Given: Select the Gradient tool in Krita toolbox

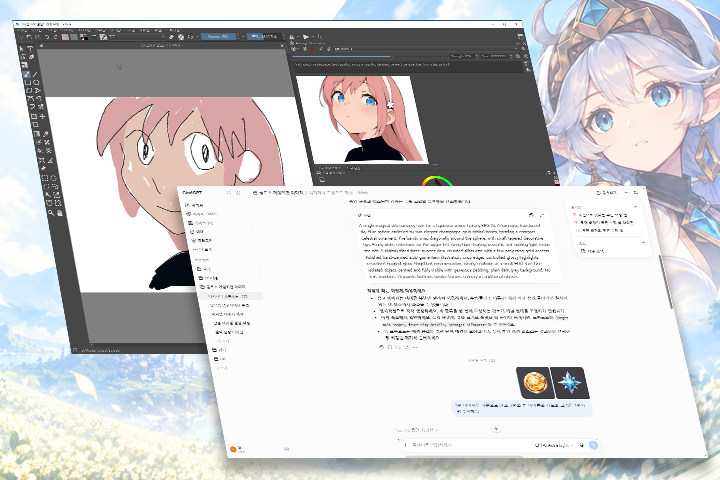Looking at the screenshot, I should (36, 134).
